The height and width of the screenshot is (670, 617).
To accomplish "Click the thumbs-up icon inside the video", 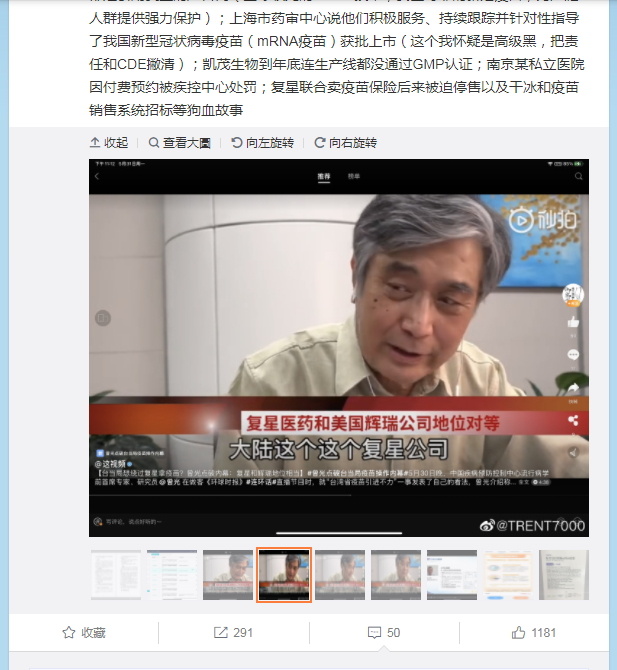I will (573, 322).
